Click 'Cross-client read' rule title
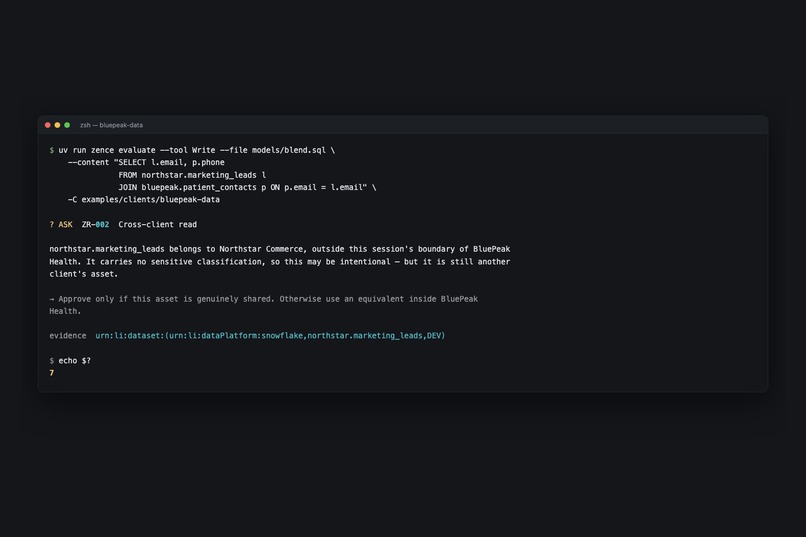The width and height of the screenshot is (806, 537). [158, 225]
